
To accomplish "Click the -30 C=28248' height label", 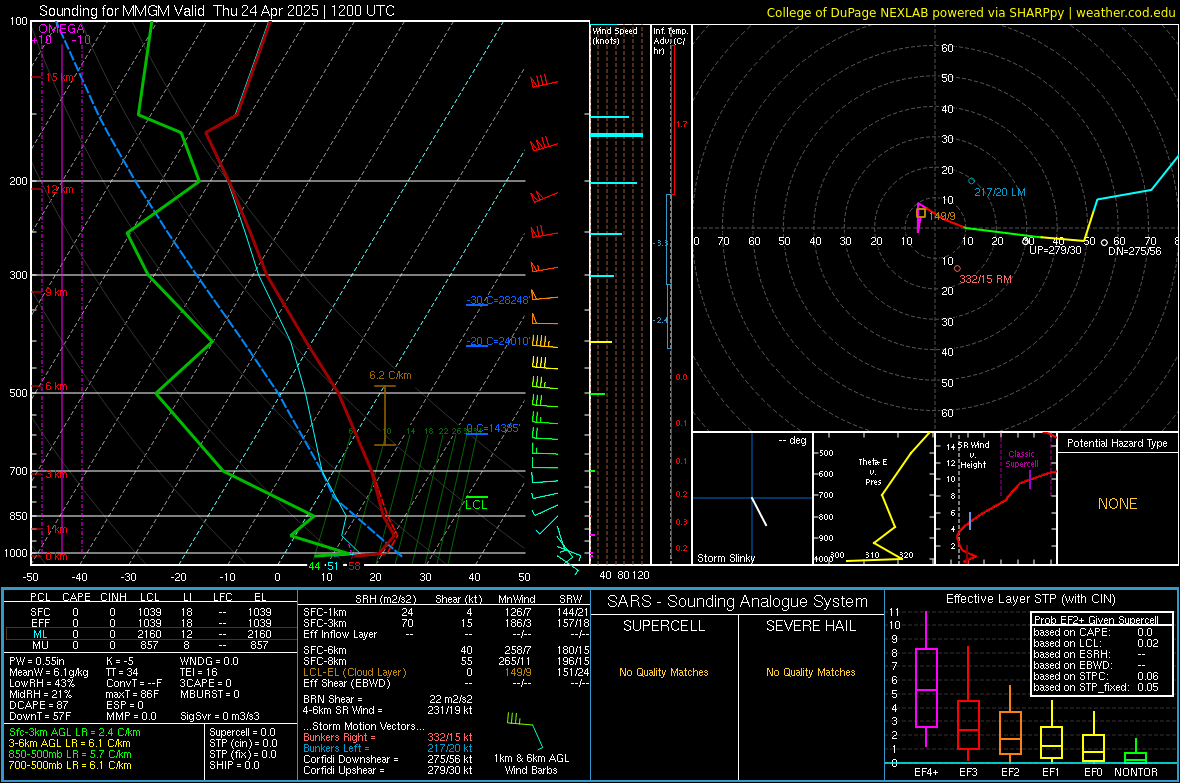I will pos(498,300).
